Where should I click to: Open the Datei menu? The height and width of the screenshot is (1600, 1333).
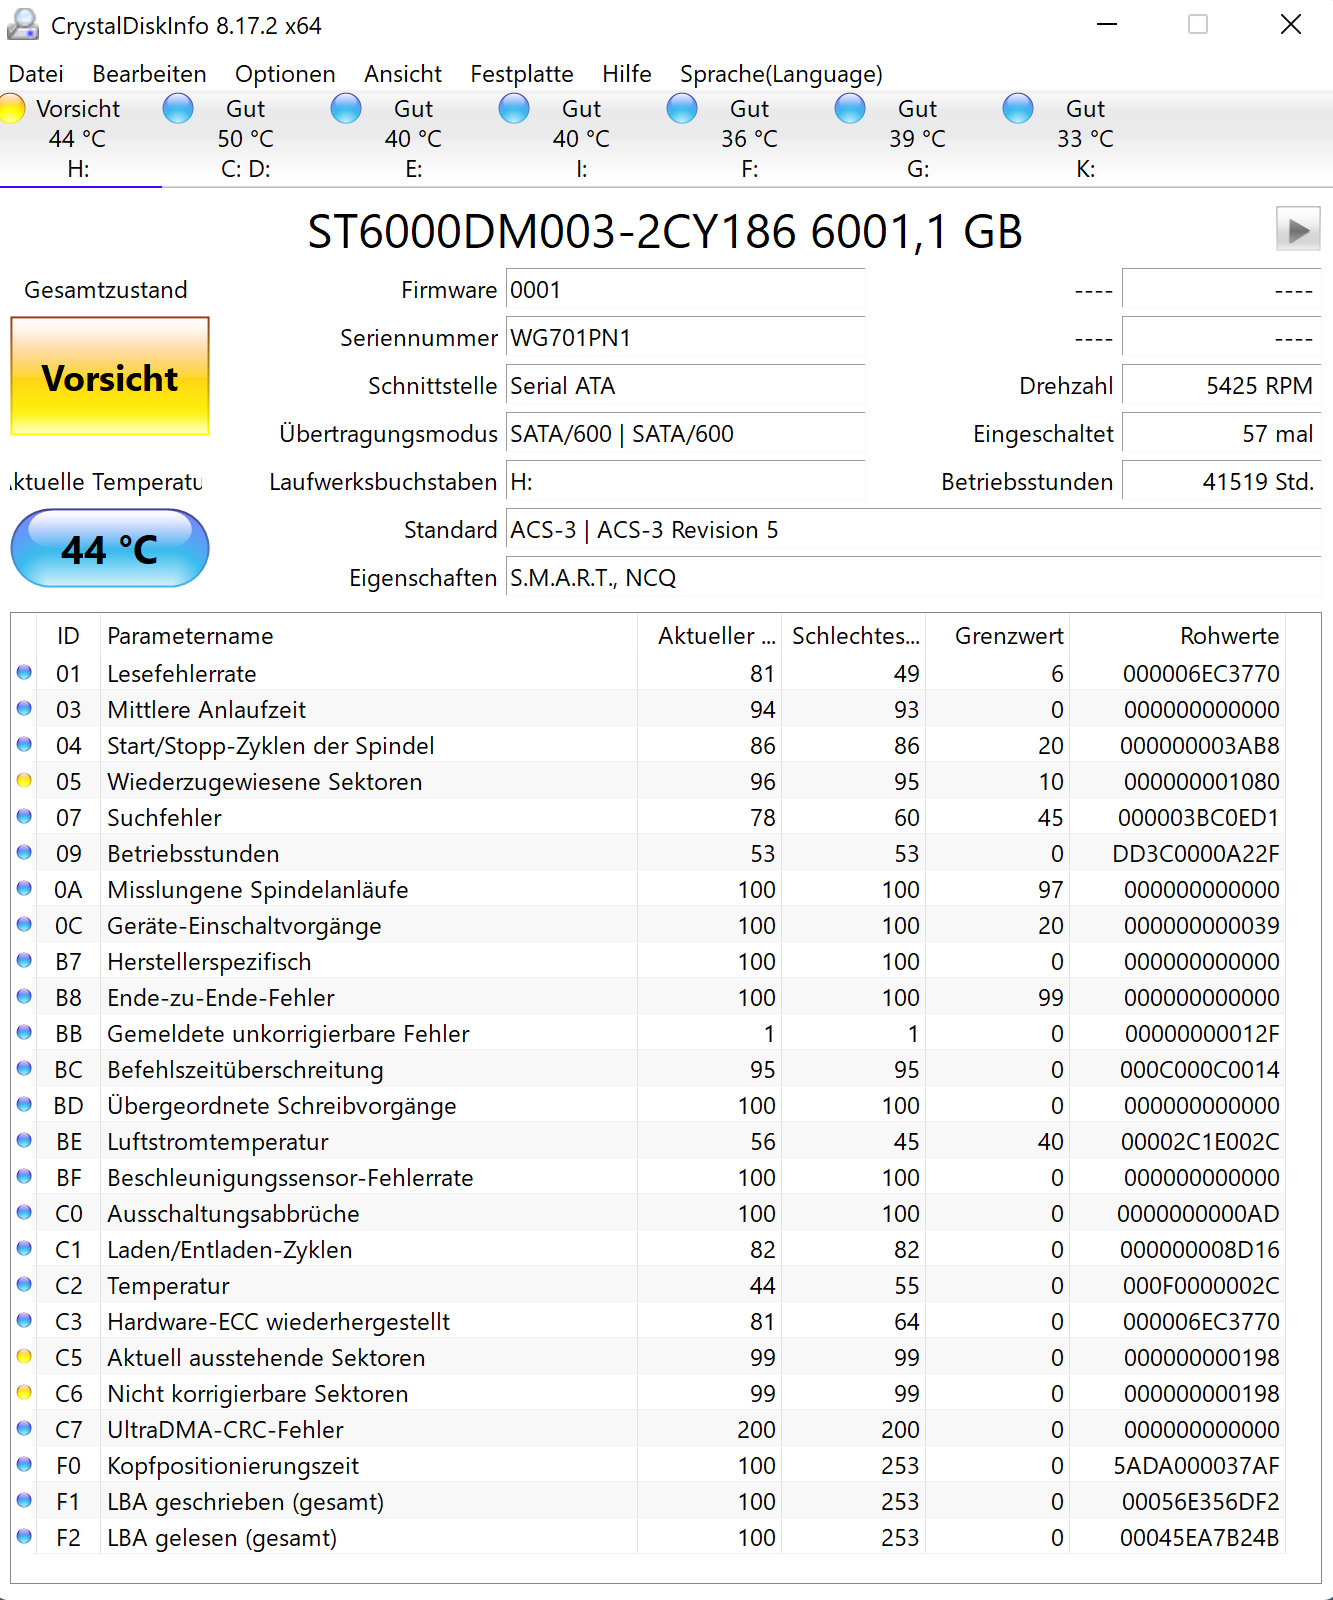36,74
